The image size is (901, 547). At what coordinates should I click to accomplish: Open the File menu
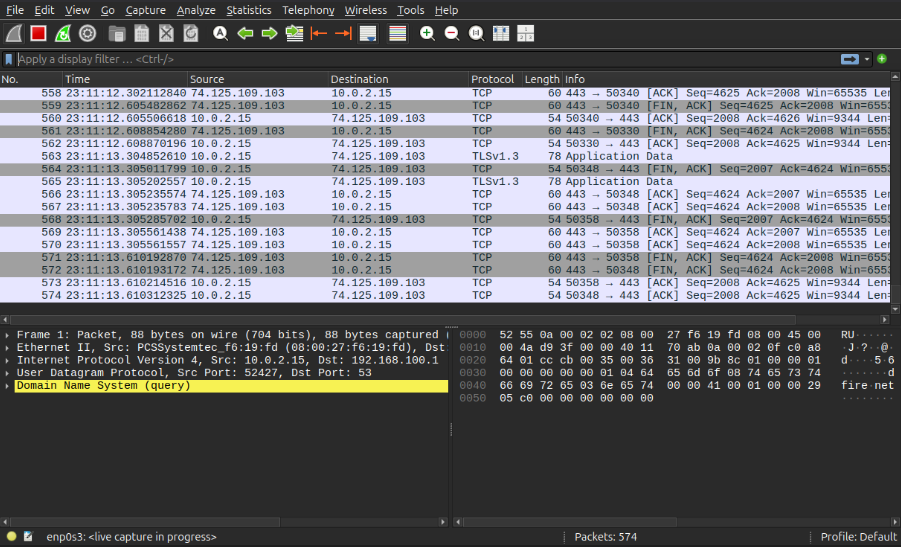15,10
